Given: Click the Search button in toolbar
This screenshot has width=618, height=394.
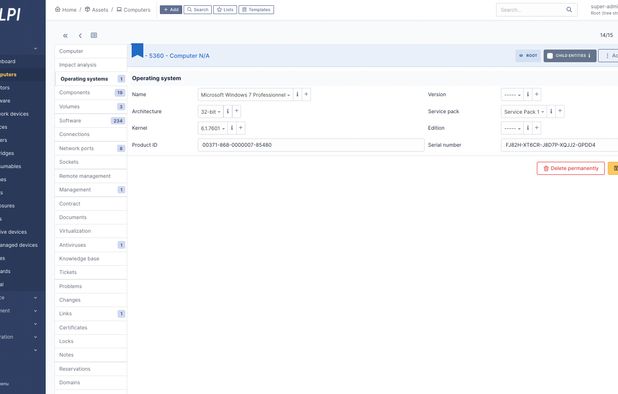Looking at the screenshot, I should coord(197,9).
